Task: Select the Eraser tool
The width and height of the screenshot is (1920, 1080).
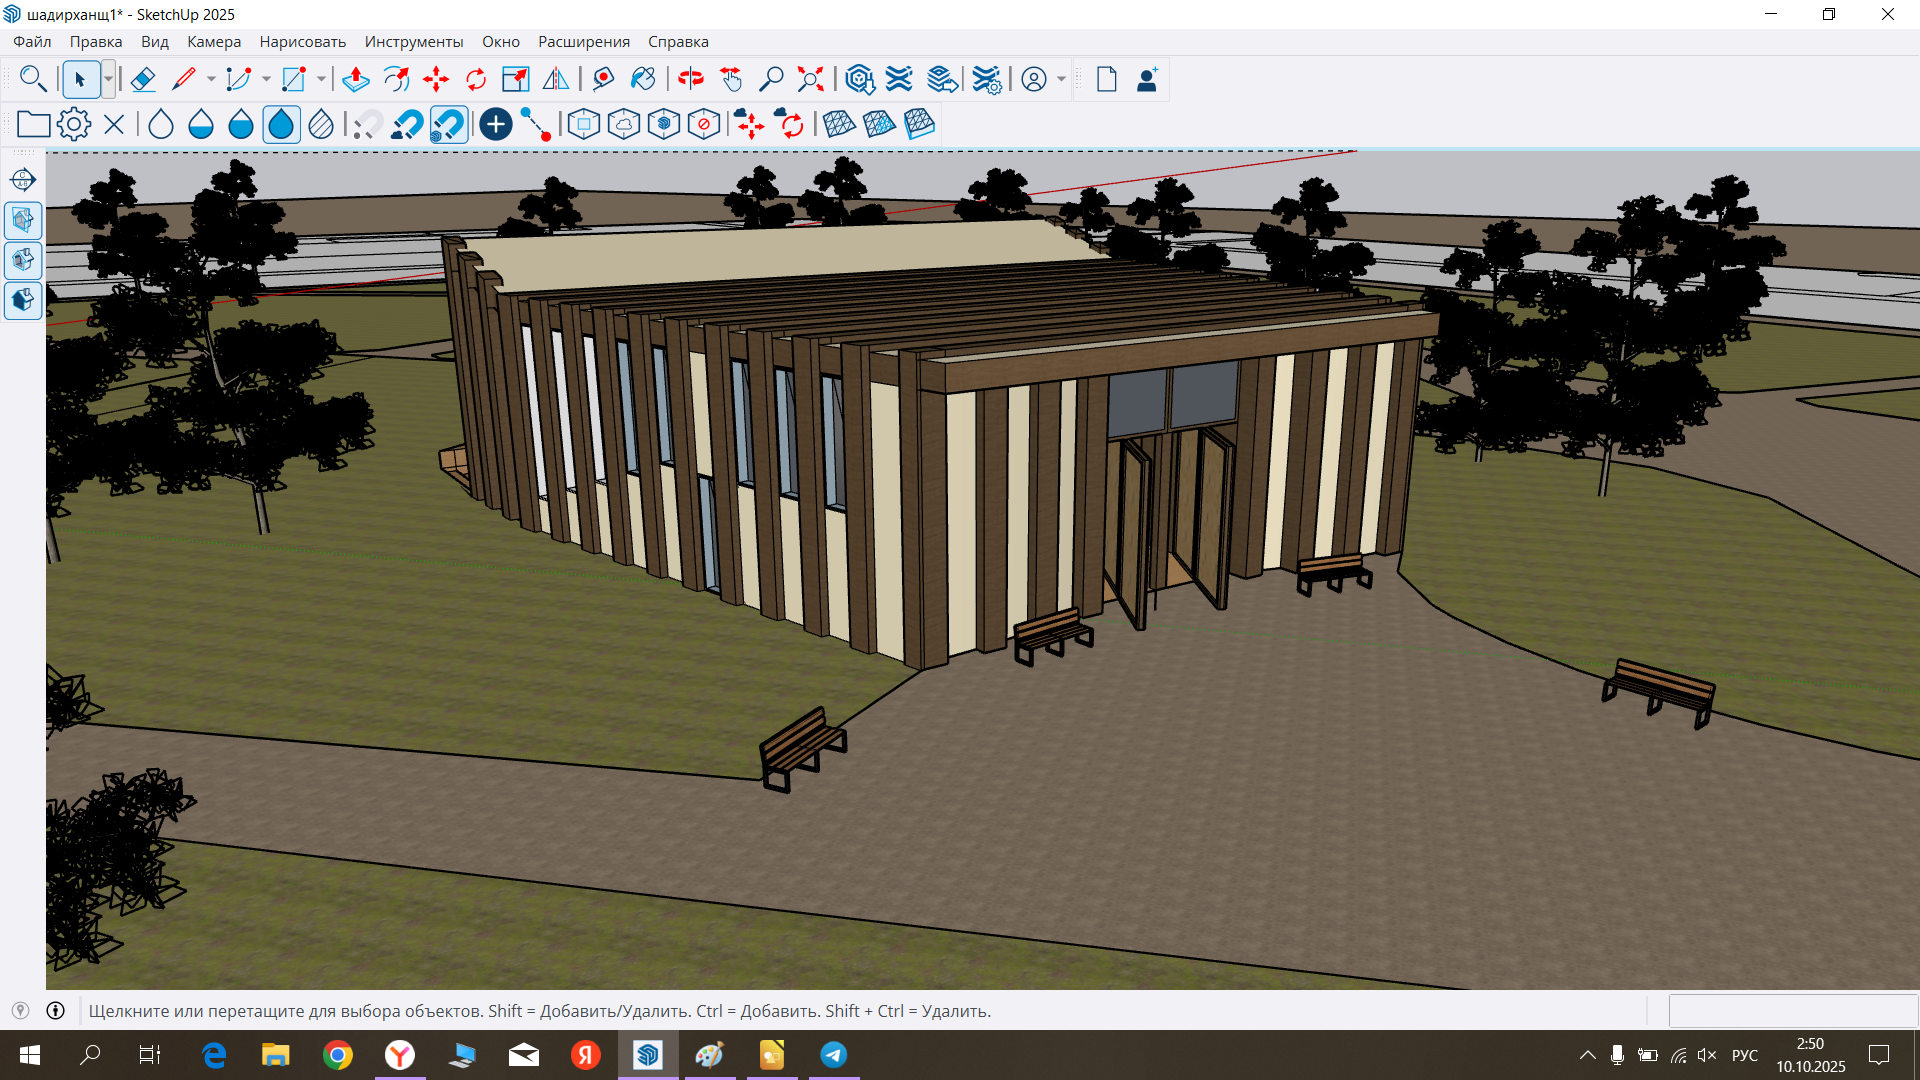Action: pyautogui.click(x=143, y=79)
